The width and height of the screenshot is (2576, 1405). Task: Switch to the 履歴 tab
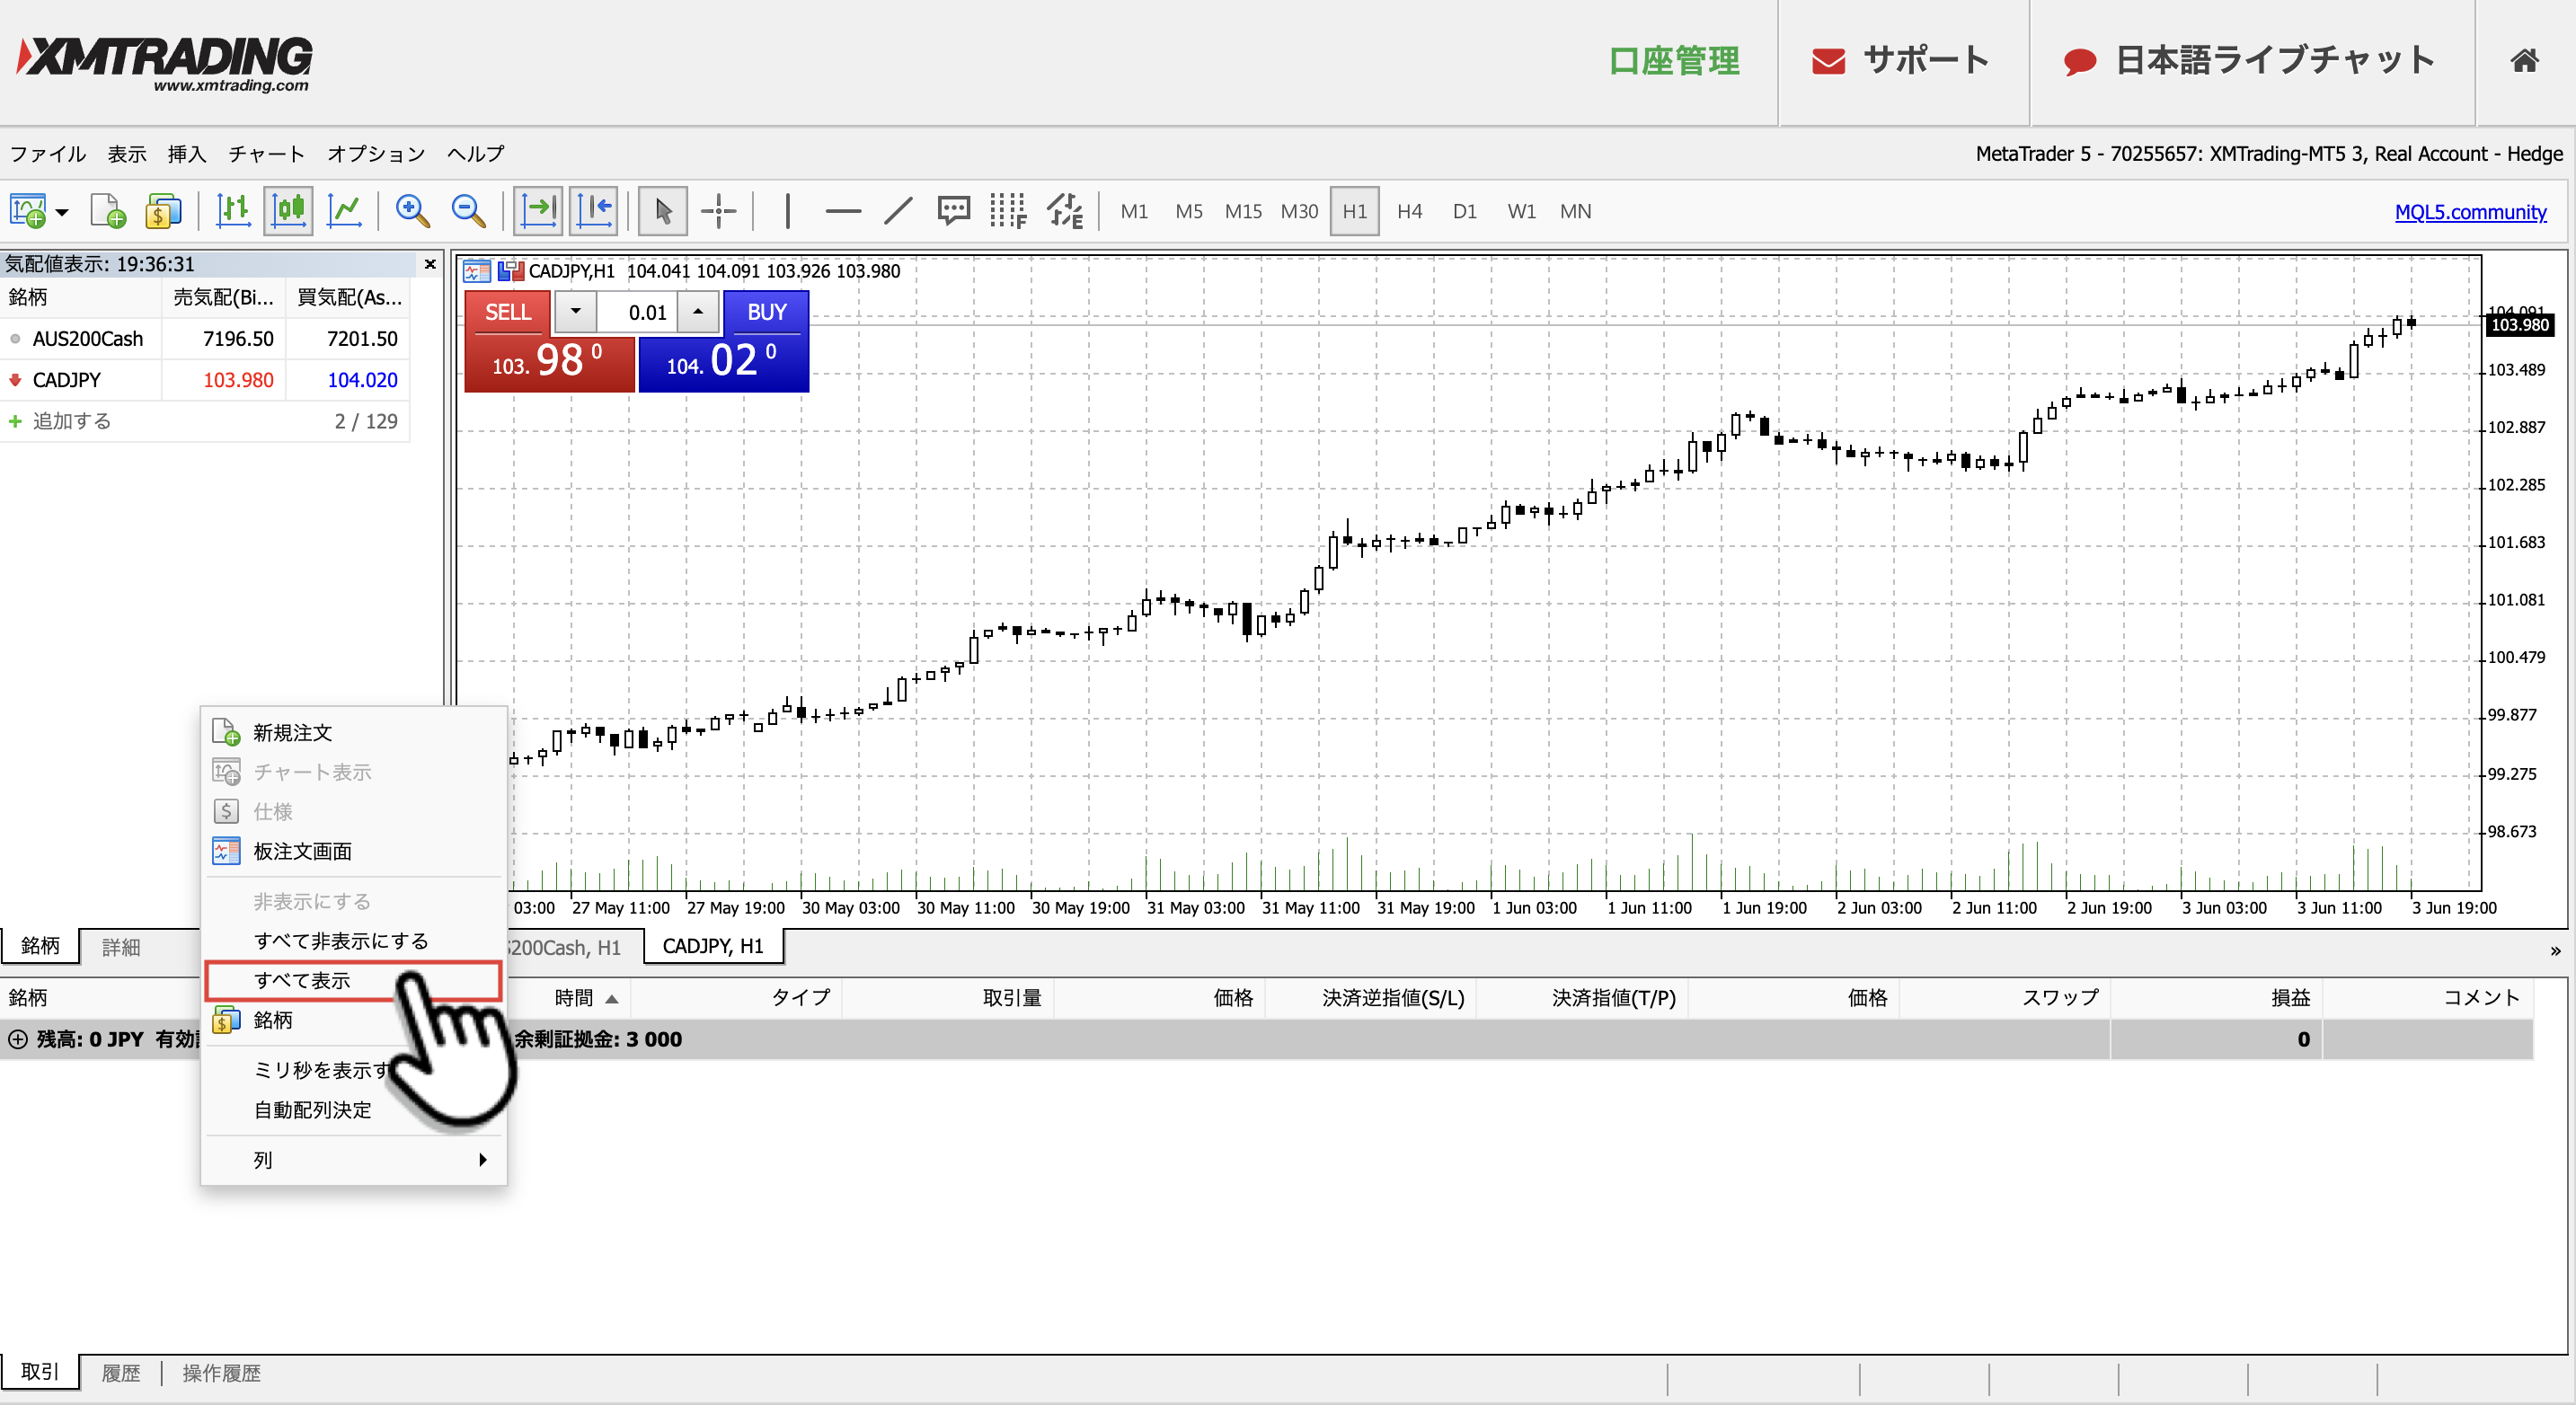(121, 1372)
